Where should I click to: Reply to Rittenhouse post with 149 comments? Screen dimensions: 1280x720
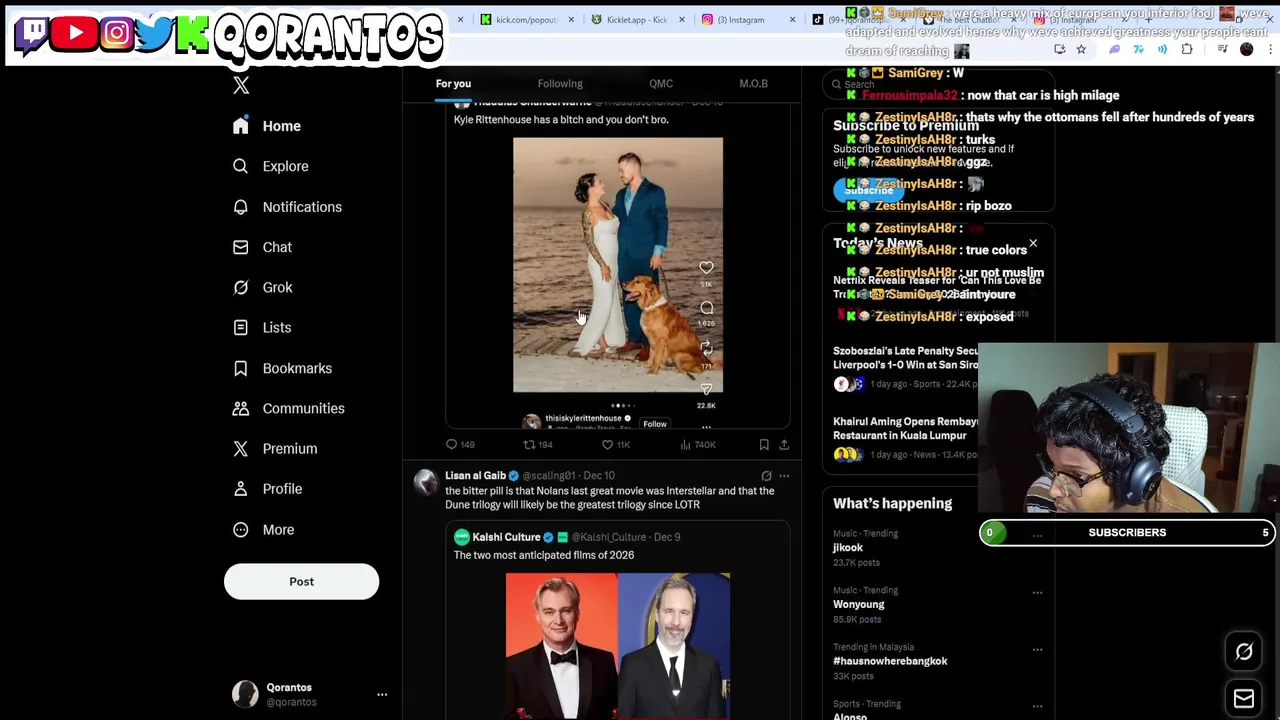click(x=452, y=444)
